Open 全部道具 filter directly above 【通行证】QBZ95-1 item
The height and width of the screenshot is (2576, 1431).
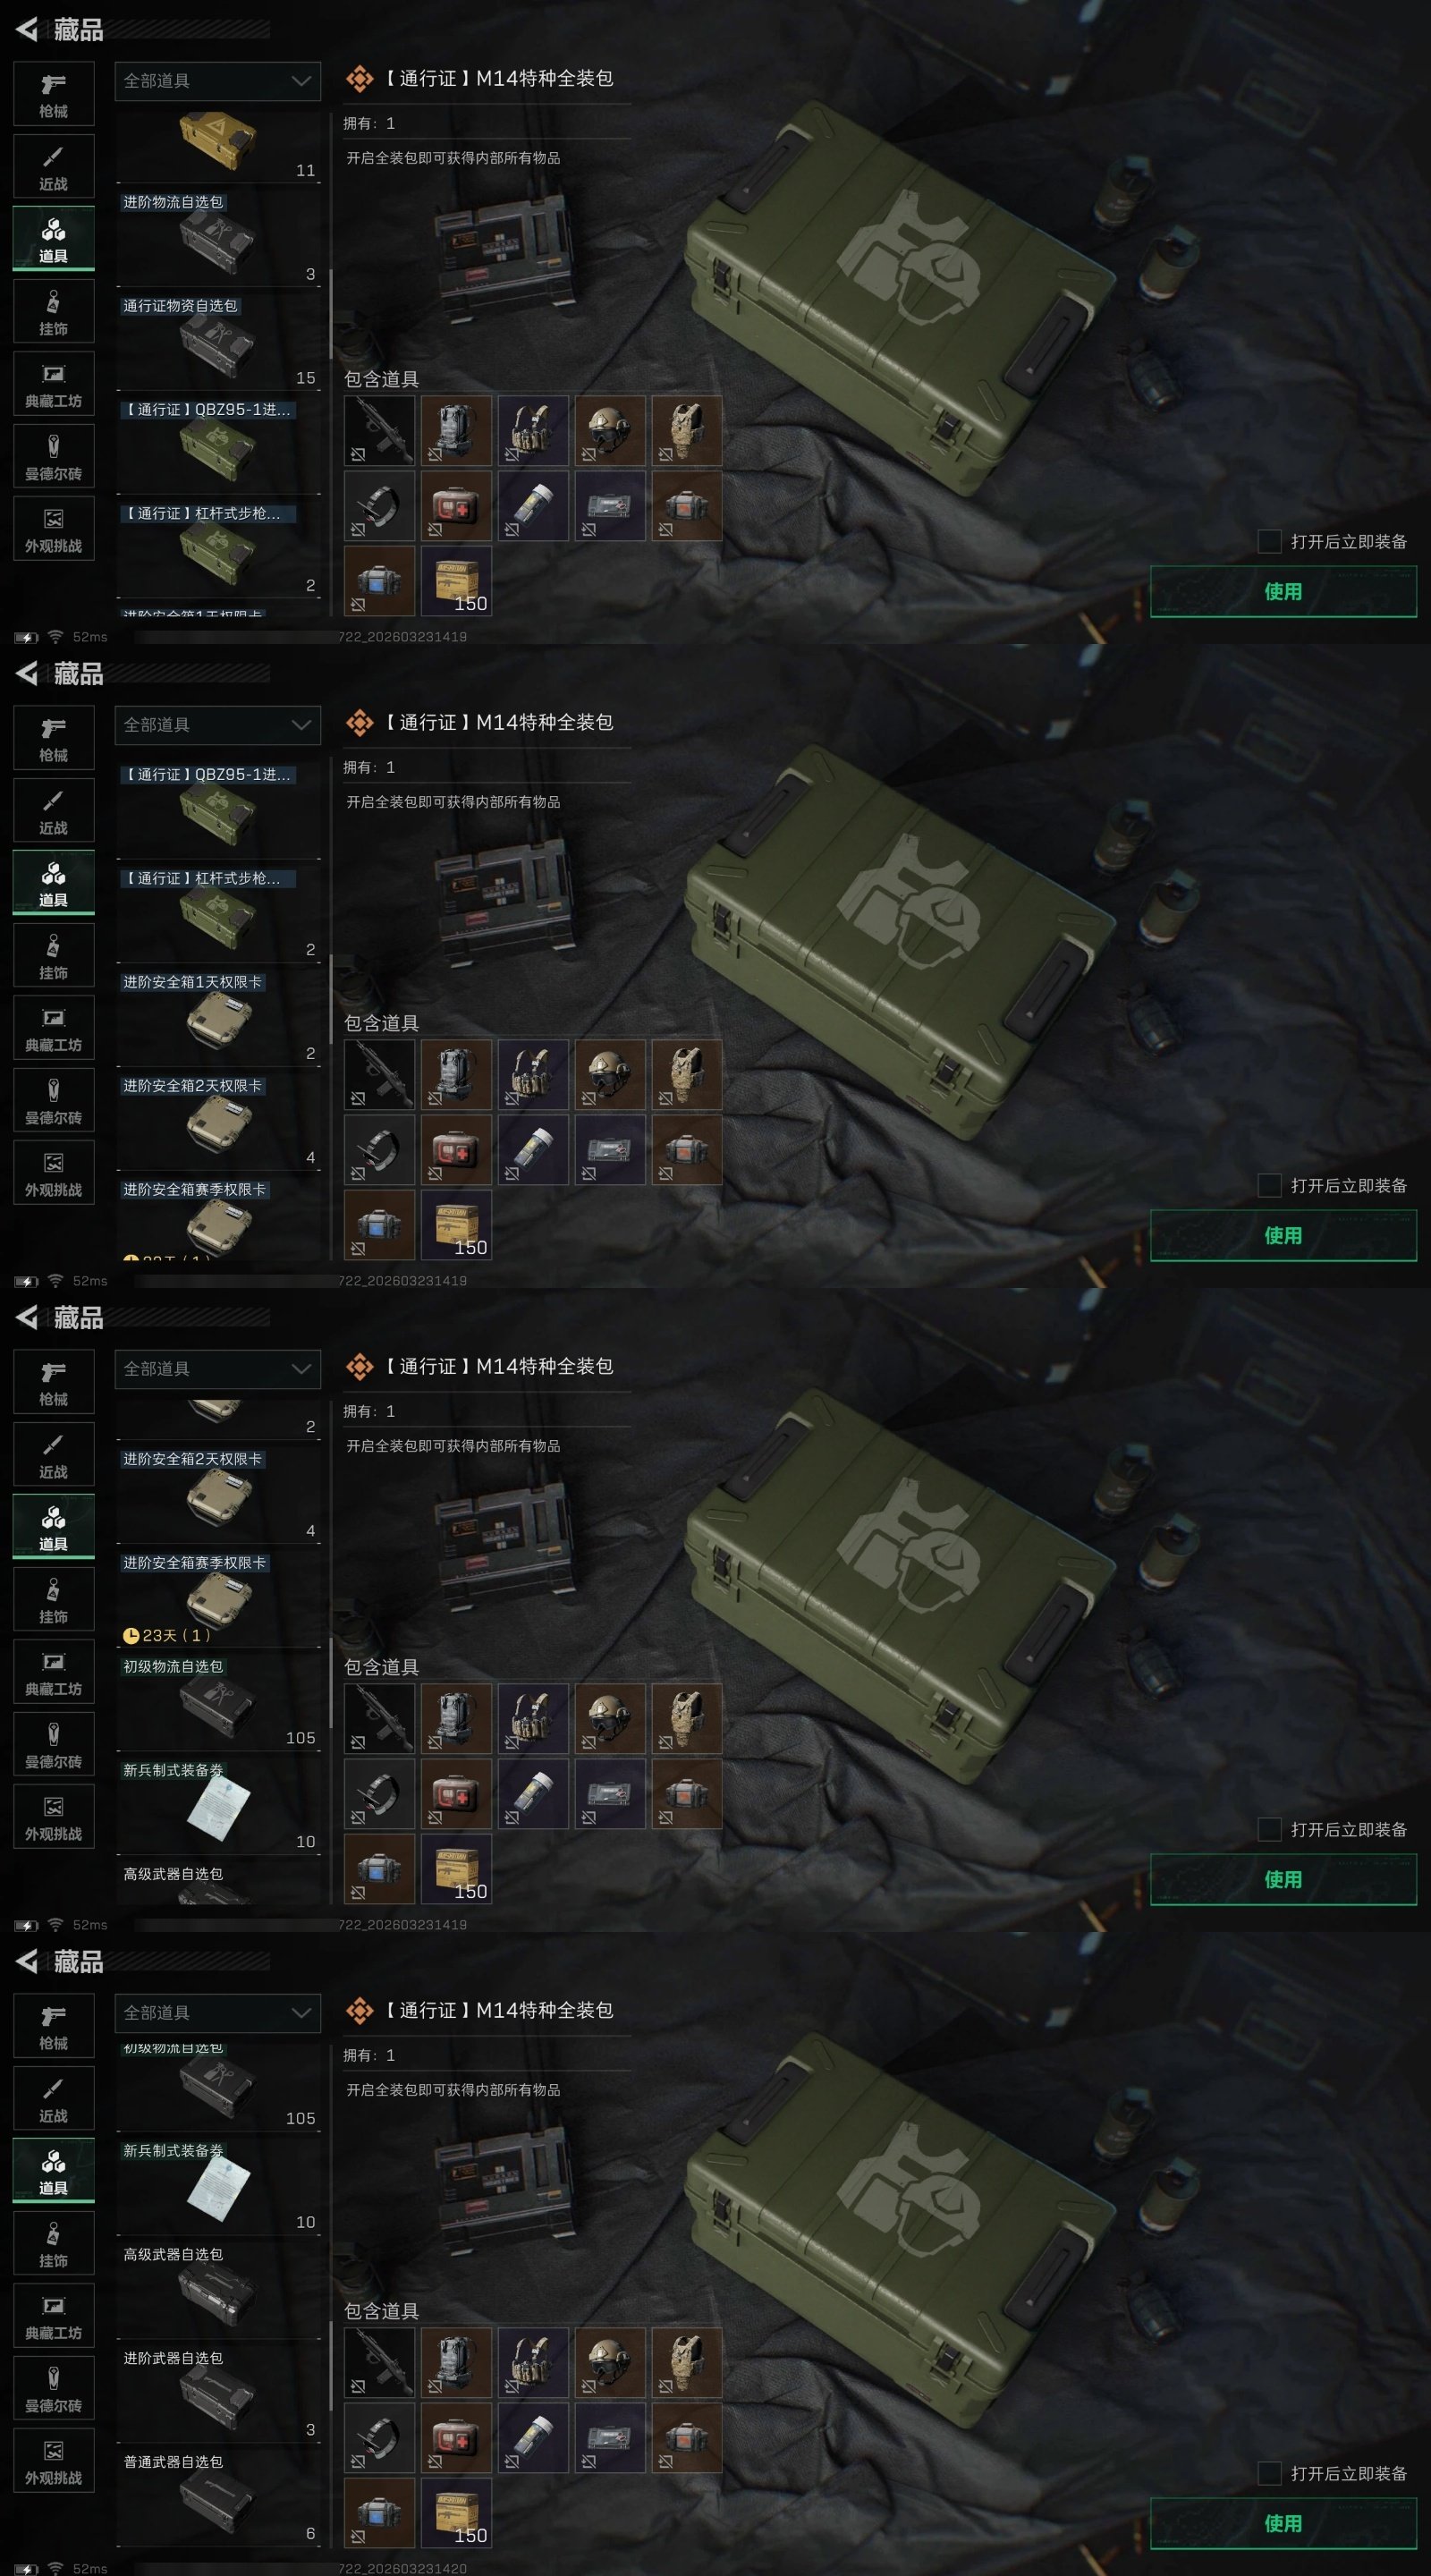tap(218, 725)
